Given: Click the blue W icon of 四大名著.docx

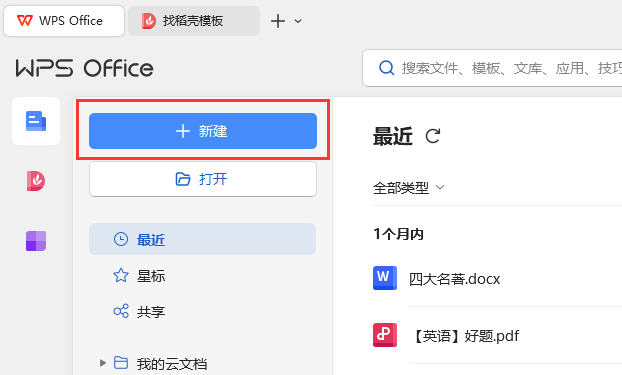Looking at the screenshot, I should click(x=385, y=278).
